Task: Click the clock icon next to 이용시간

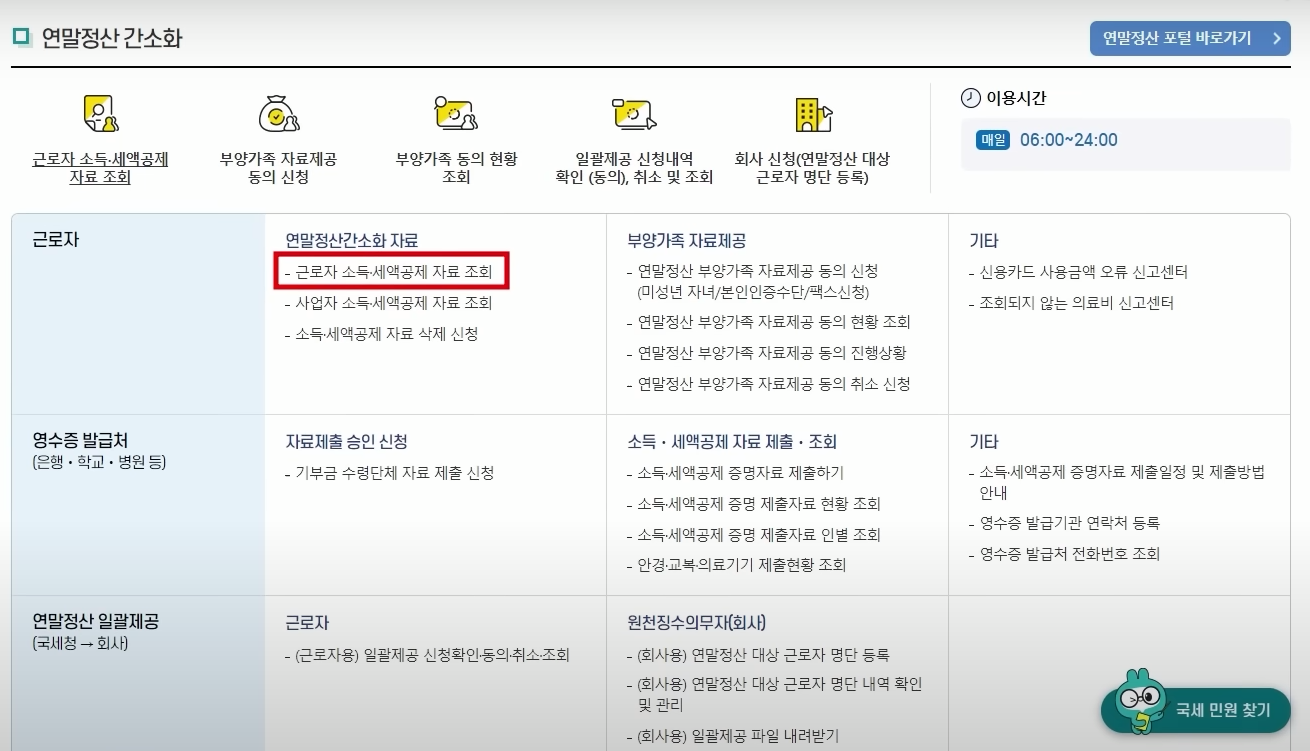Action: [971, 98]
